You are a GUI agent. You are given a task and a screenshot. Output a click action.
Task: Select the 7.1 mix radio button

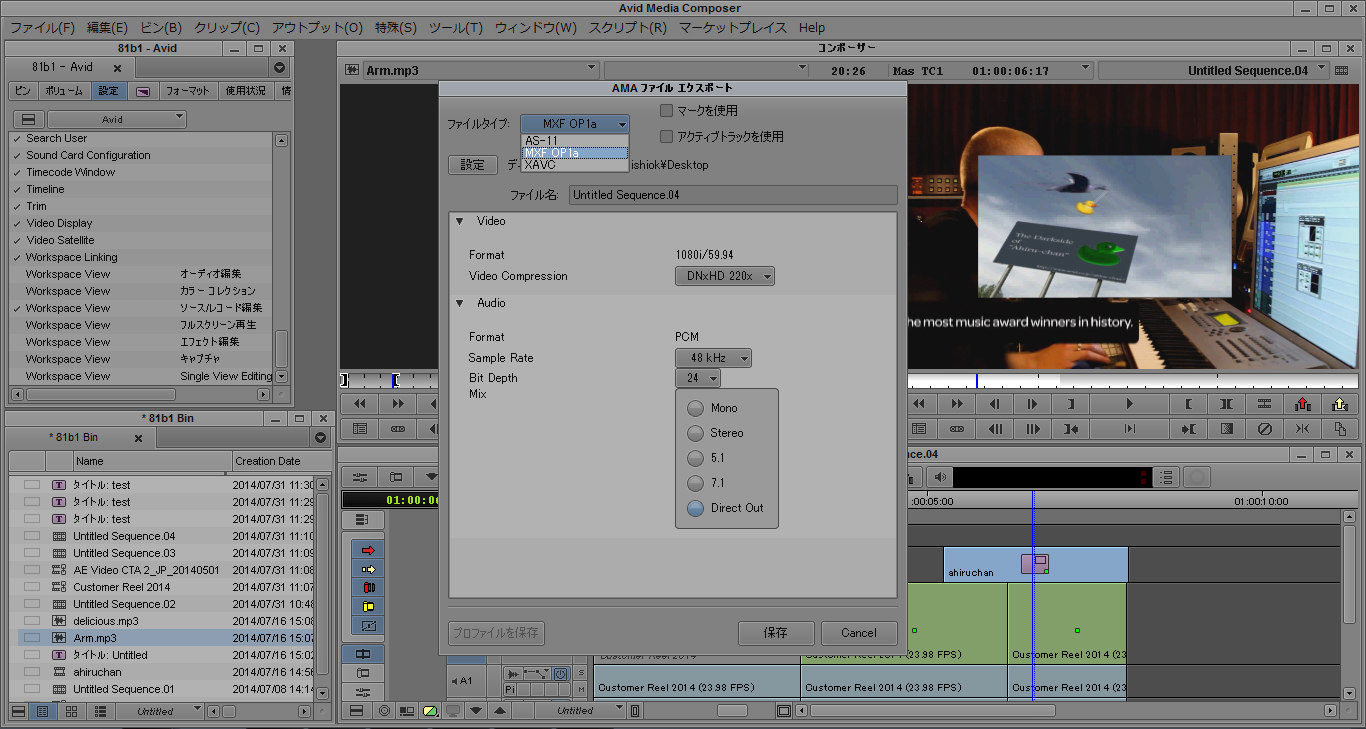695,483
